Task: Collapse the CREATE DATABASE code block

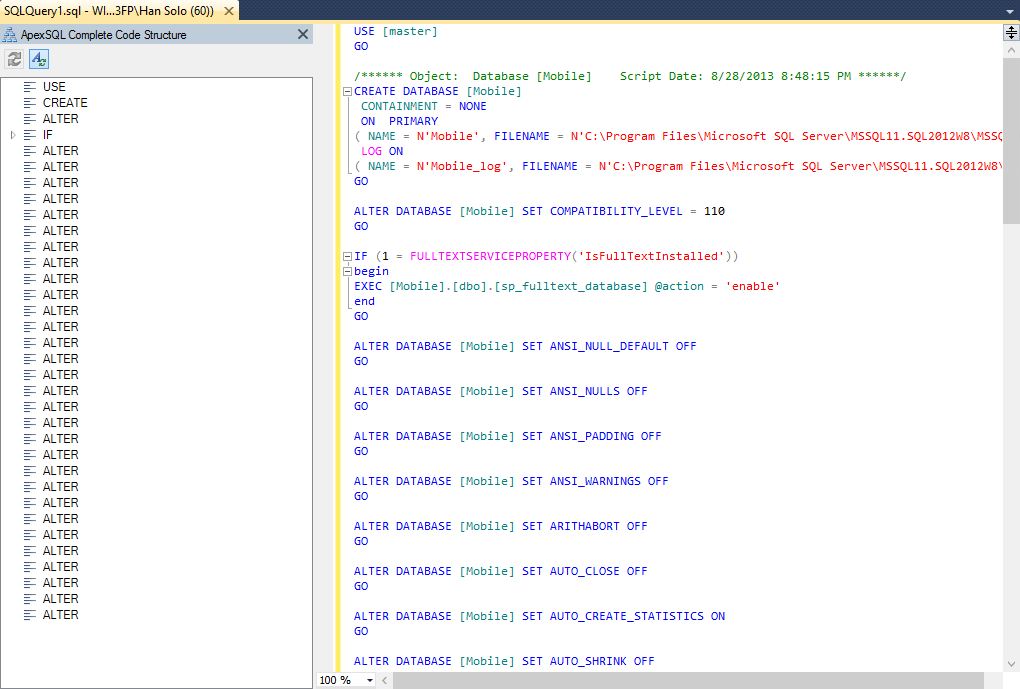Action: point(347,91)
